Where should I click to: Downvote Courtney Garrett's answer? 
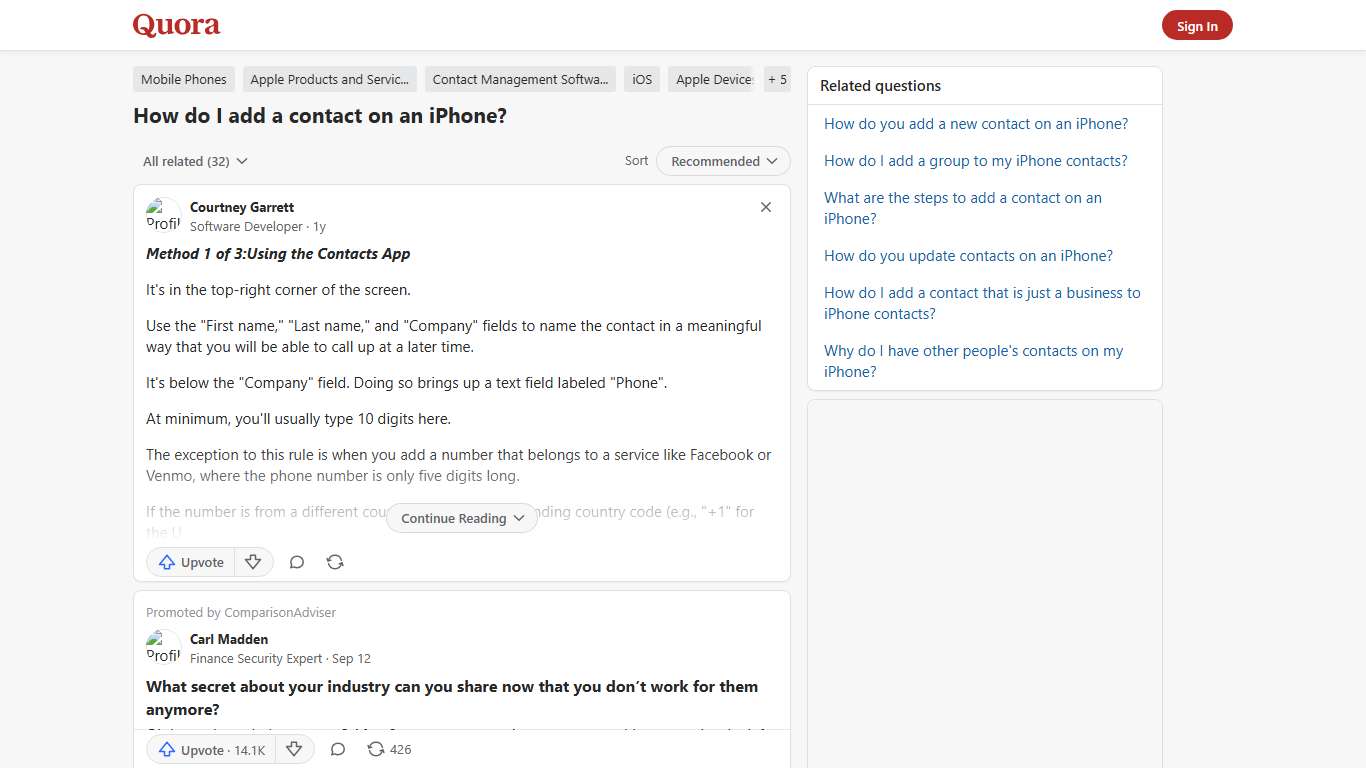click(254, 562)
